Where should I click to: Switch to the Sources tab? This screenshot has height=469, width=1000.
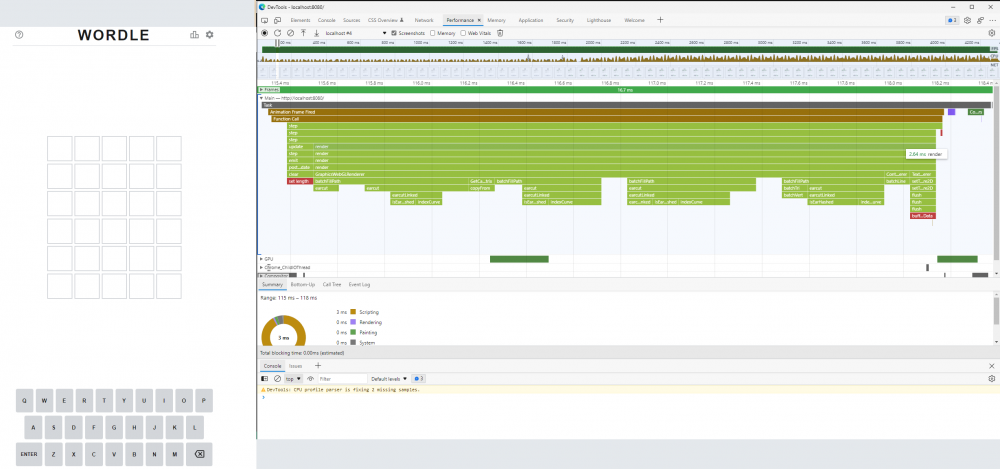pos(351,20)
